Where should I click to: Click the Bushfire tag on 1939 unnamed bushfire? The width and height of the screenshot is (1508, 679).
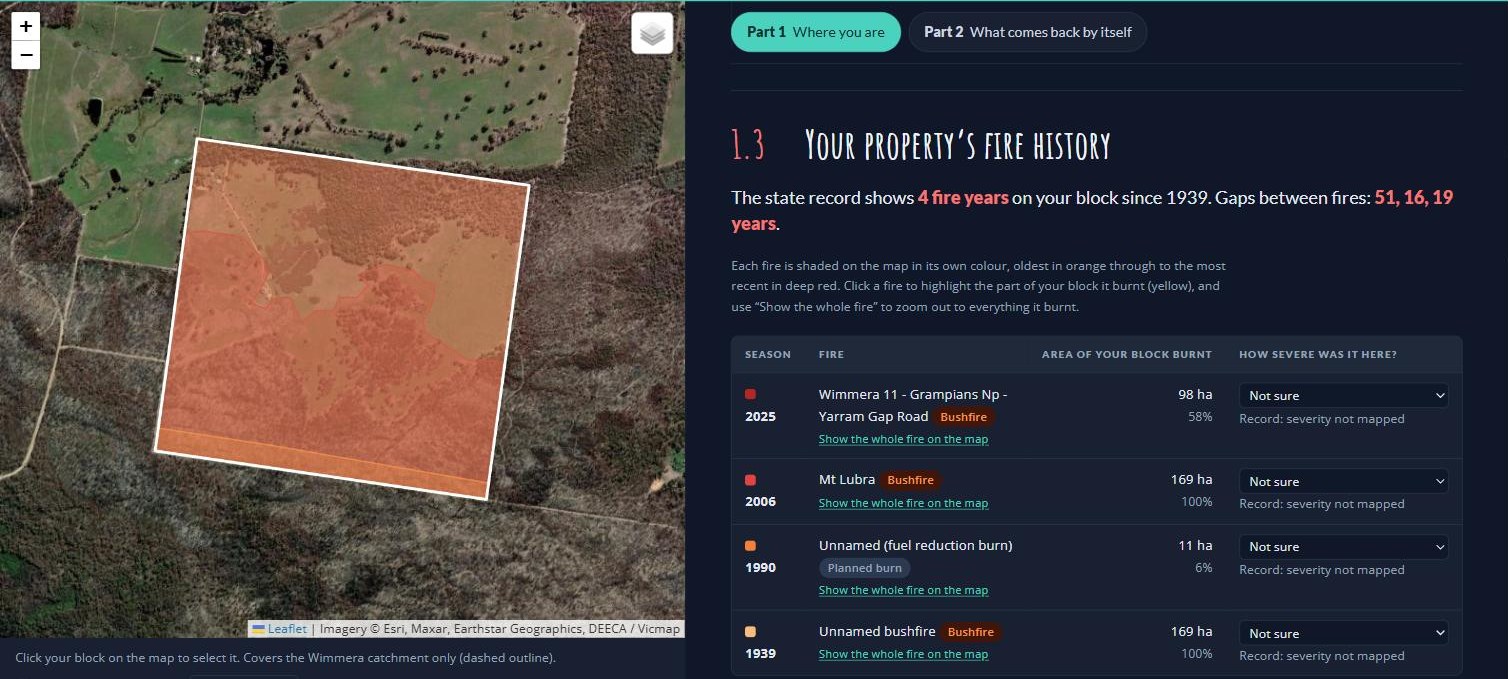pos(971,632)
